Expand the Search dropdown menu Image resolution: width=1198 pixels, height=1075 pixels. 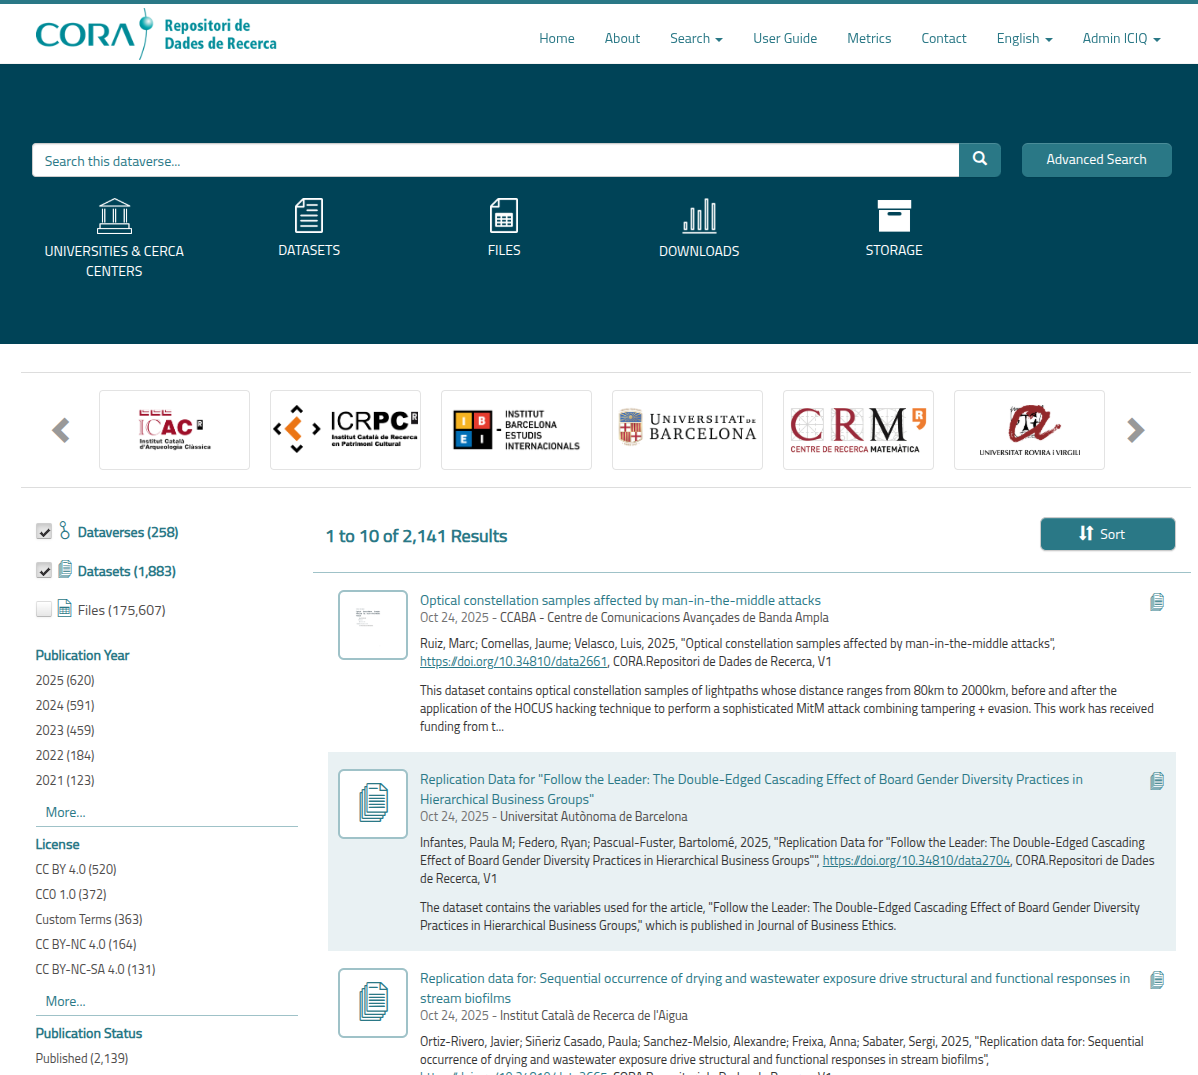pyautogui.click(x=695, y=38)
